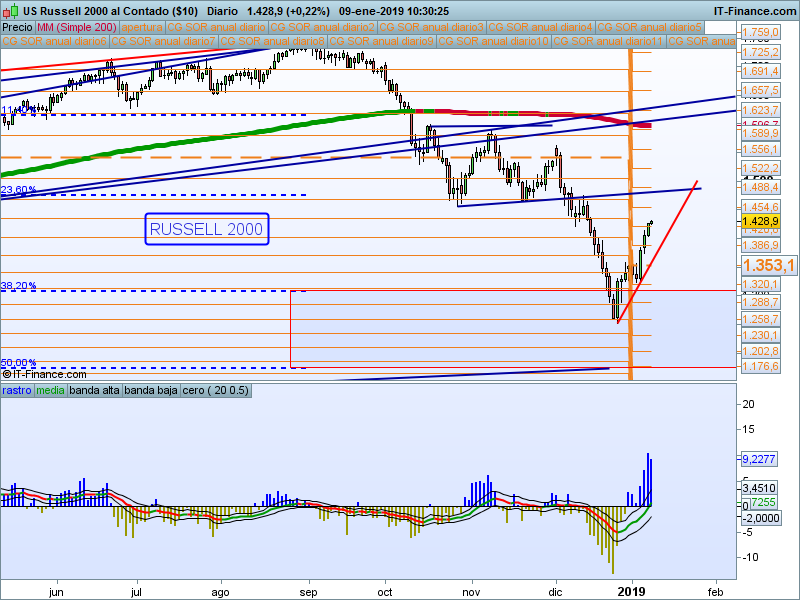Click the 1.258,7 price level label

[760, 319]
